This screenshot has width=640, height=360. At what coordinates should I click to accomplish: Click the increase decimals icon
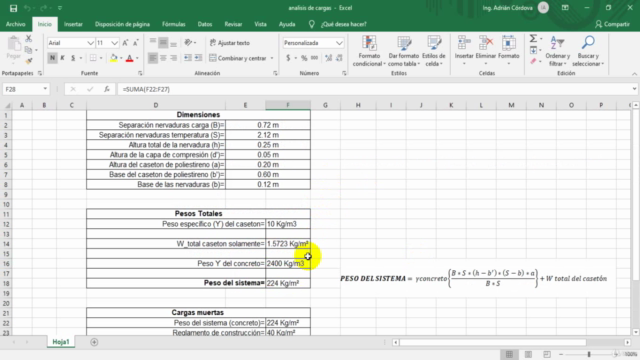click(x=329, y=58)
